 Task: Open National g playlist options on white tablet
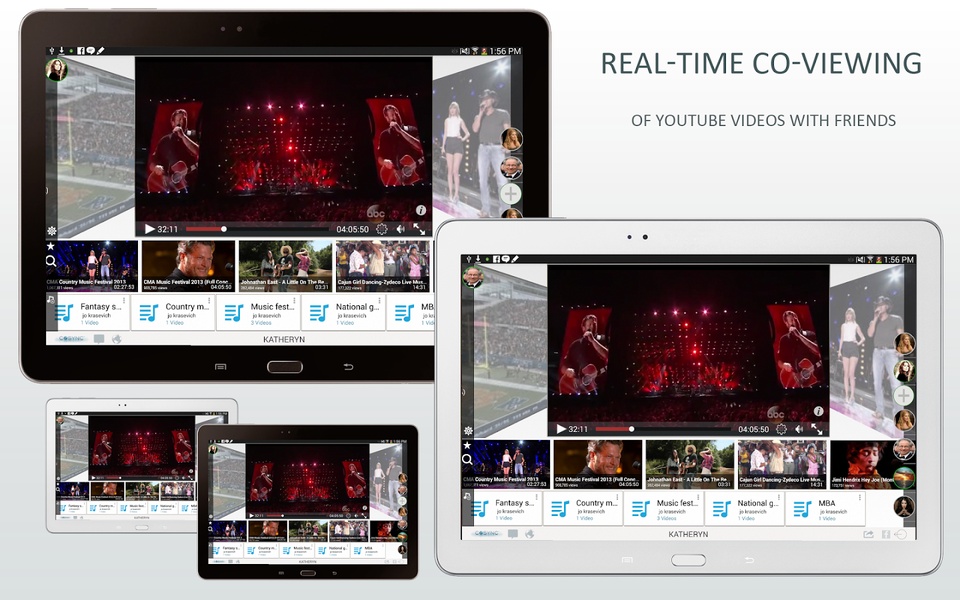(x=779, y=498)
